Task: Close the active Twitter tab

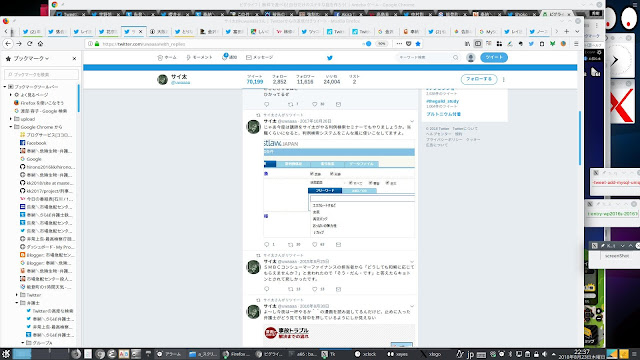Action: [x=141, y=31]
